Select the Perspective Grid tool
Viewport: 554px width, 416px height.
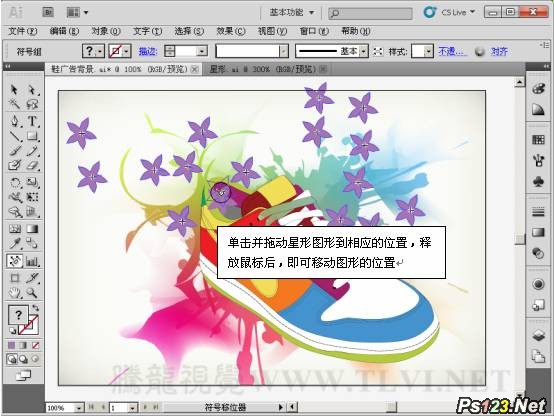[x=32, y=212]
